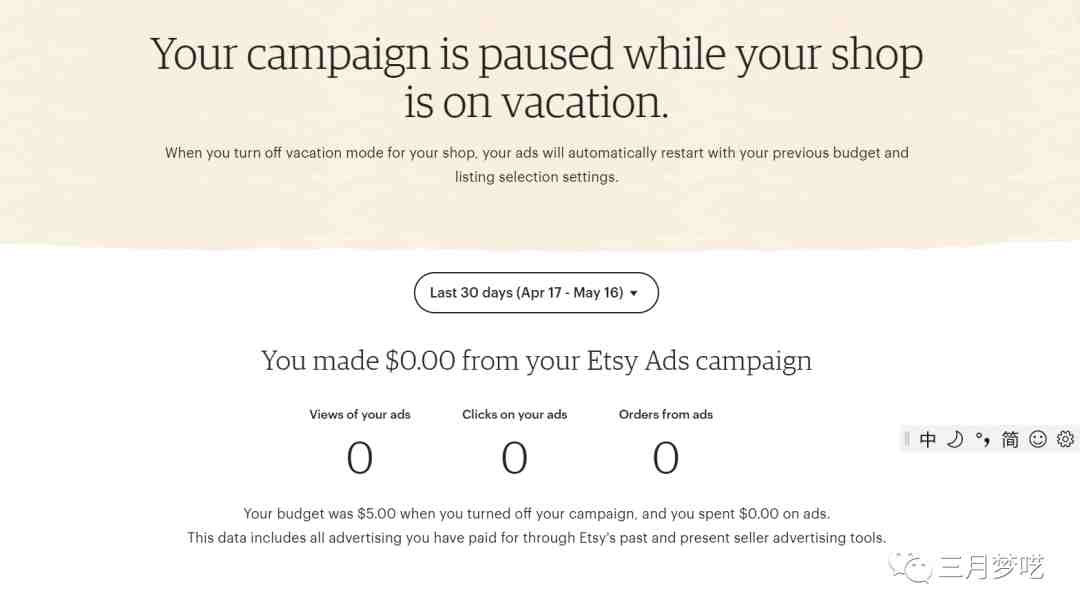
Task: Open the IME settings gear icon
Action: point(1065,439)
